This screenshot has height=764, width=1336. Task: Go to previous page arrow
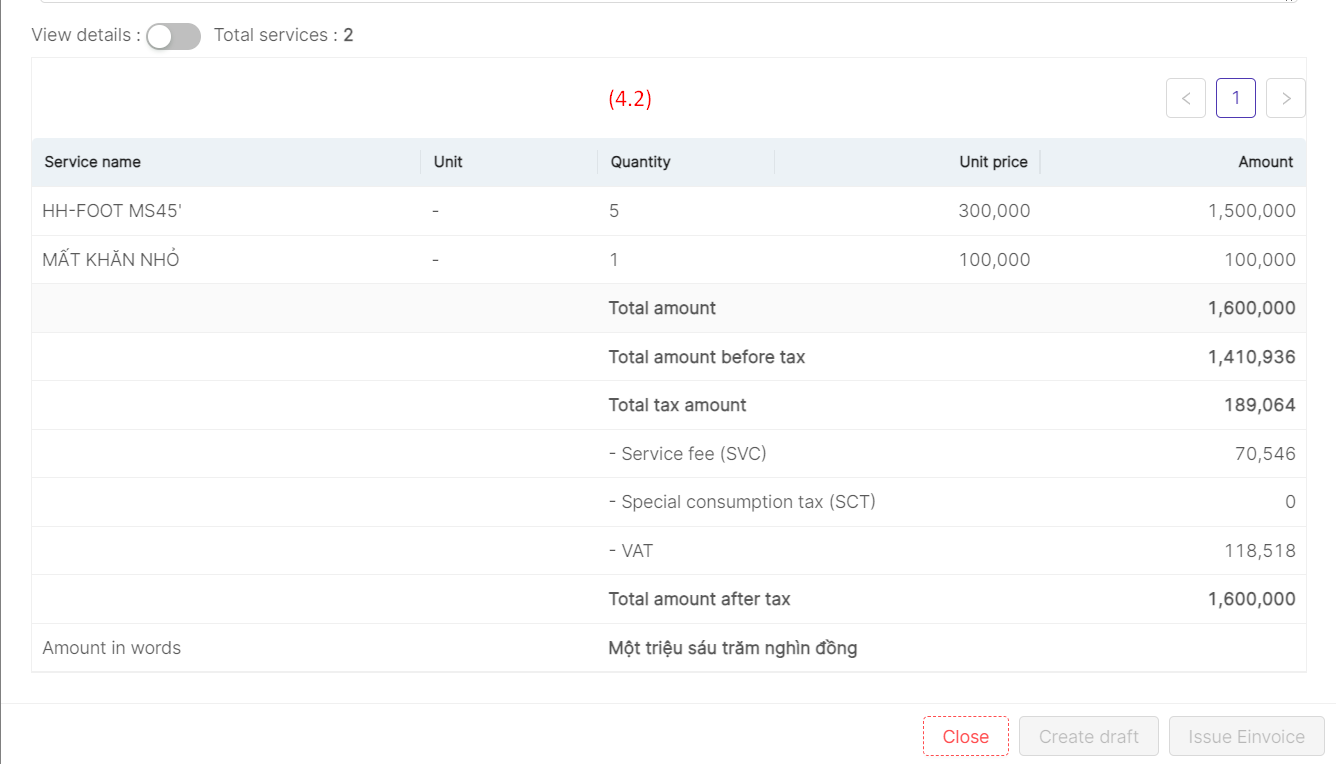coord(1186,98)
